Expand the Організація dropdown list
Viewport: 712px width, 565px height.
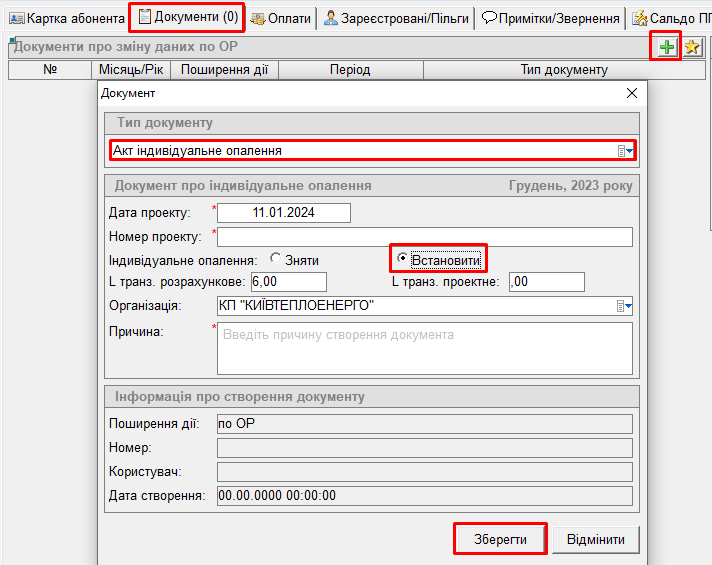tap(625, 306)
